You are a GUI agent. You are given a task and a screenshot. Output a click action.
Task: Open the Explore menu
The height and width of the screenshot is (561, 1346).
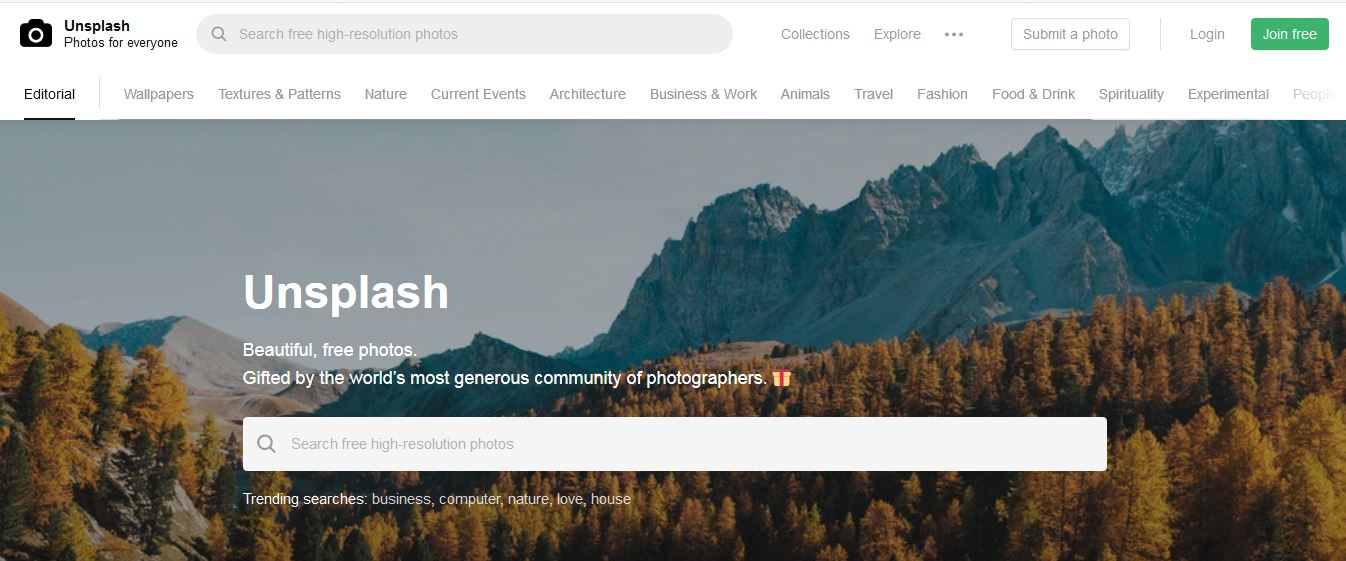click(x=897, y=34)
